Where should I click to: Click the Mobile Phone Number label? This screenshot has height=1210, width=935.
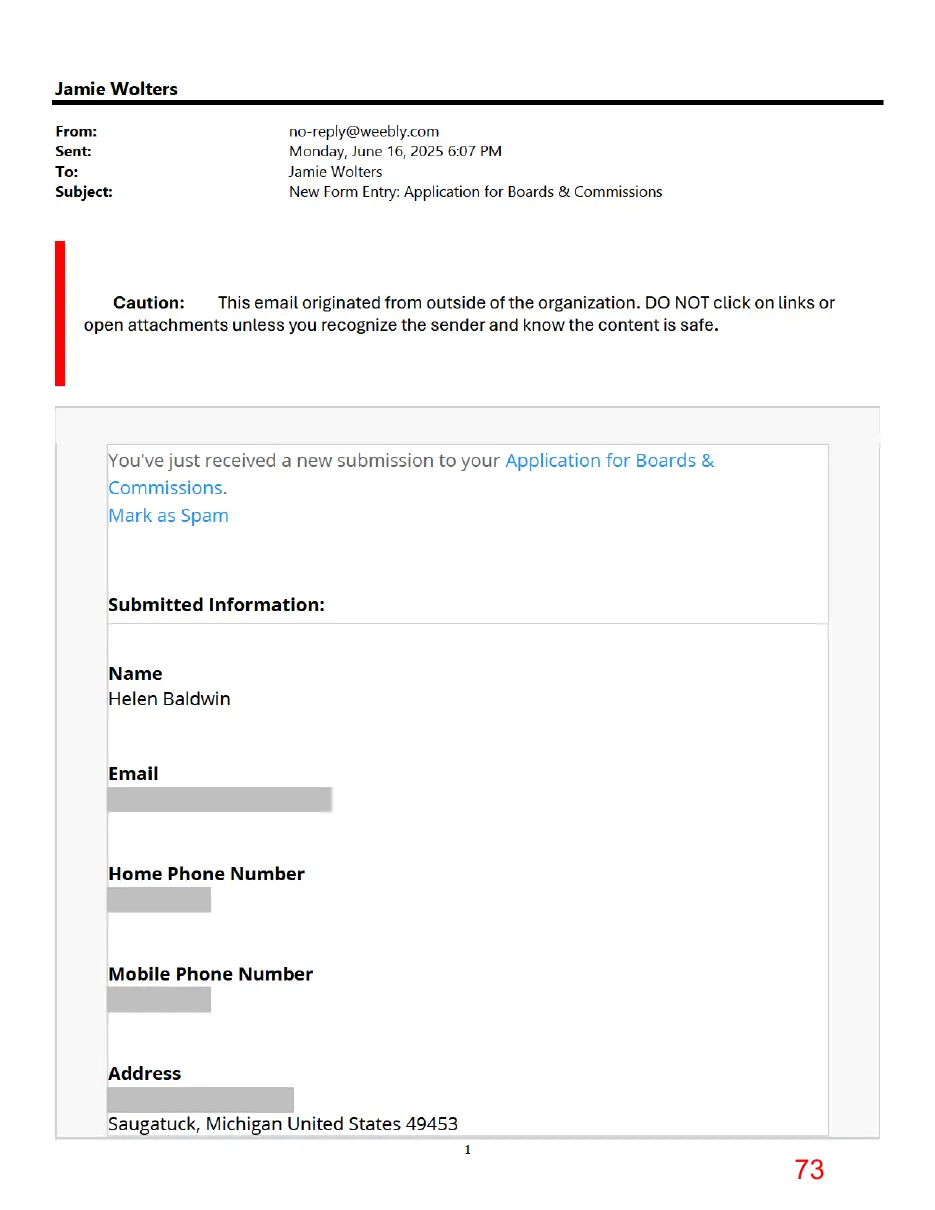point(210,974)
